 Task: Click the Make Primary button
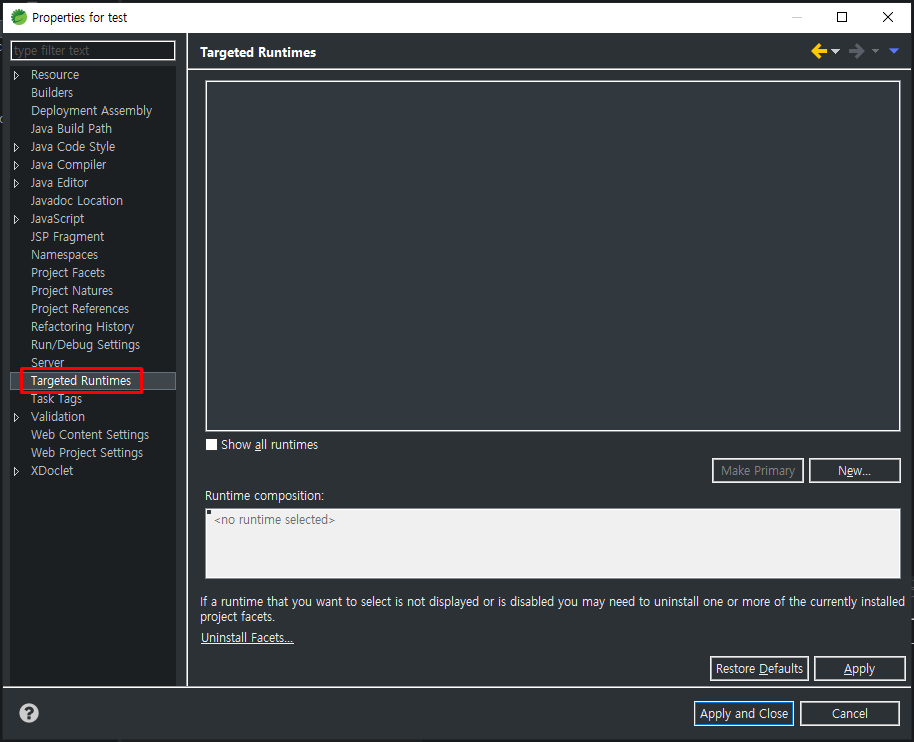pyautogui.click(x=758, y=471)
